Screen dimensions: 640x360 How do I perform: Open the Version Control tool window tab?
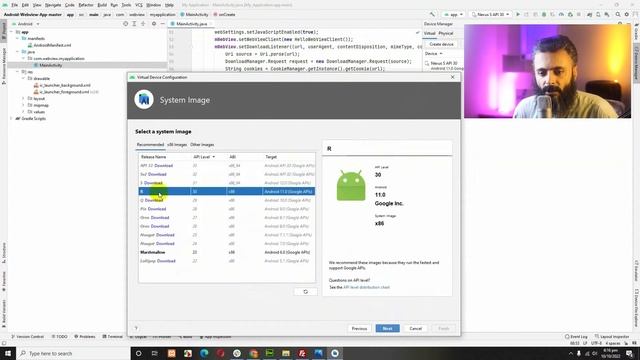pyautogui.click(x=27, y=337)
